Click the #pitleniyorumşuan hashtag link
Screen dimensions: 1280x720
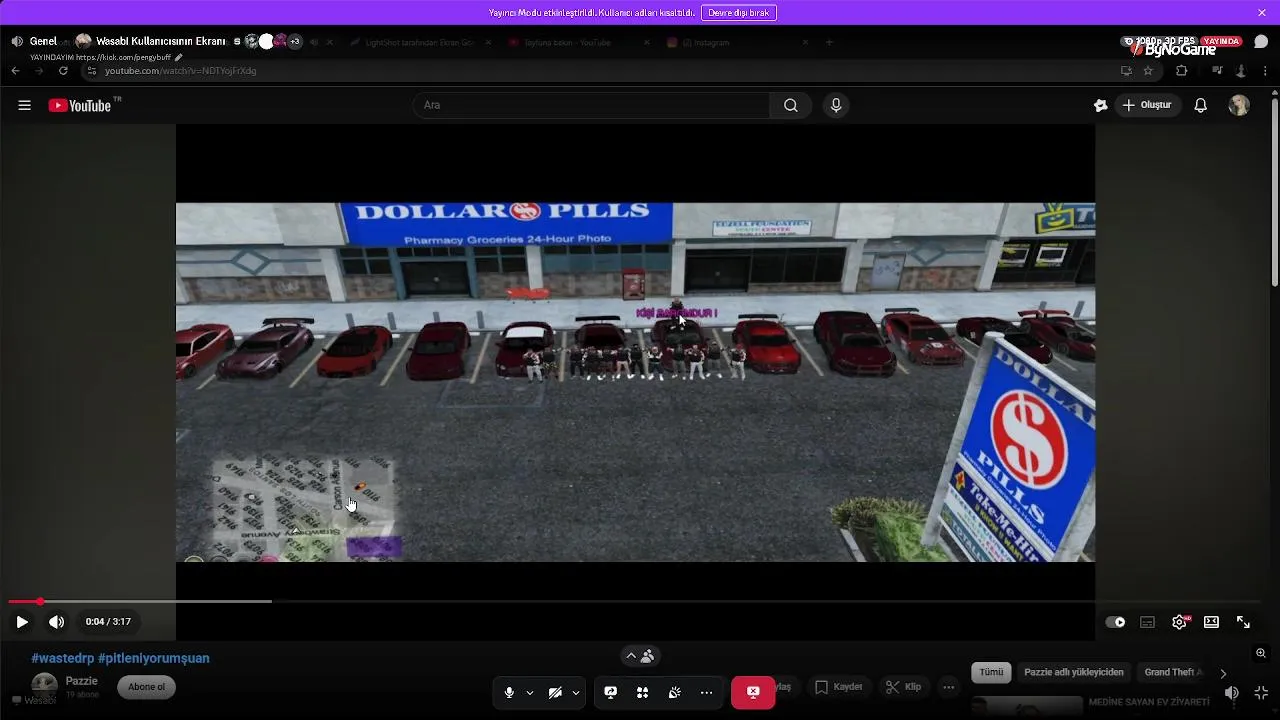tap(154, 658)
